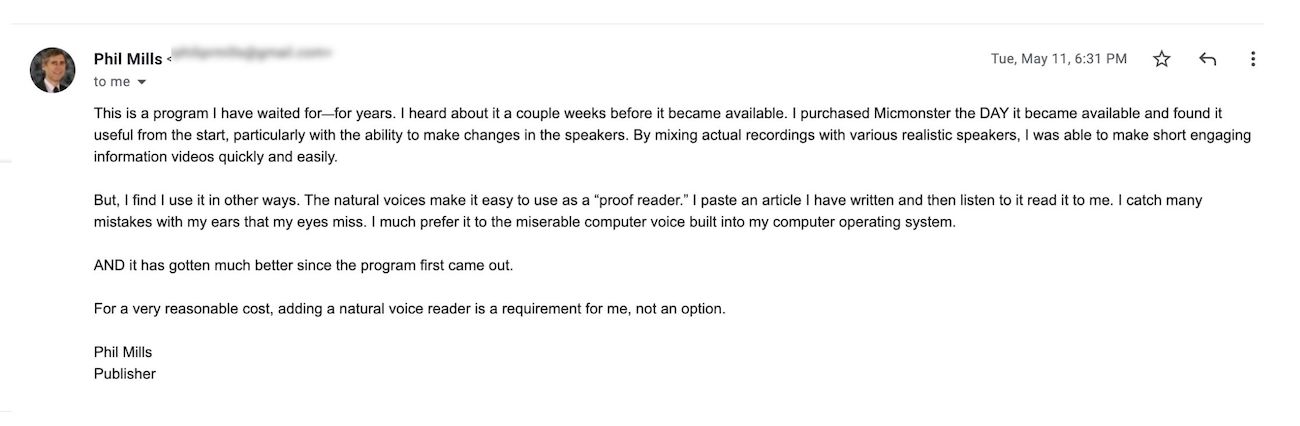
Task: Expand recipient details arrow beside 'to me'
Action: [141, 82]
